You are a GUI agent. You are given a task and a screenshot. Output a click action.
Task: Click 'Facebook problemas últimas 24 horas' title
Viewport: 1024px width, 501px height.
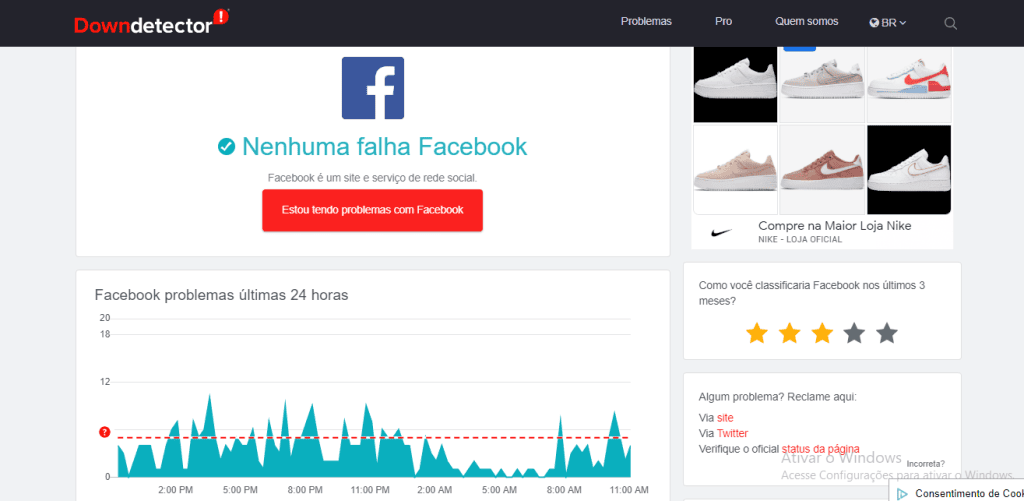[x=221, y=295]
